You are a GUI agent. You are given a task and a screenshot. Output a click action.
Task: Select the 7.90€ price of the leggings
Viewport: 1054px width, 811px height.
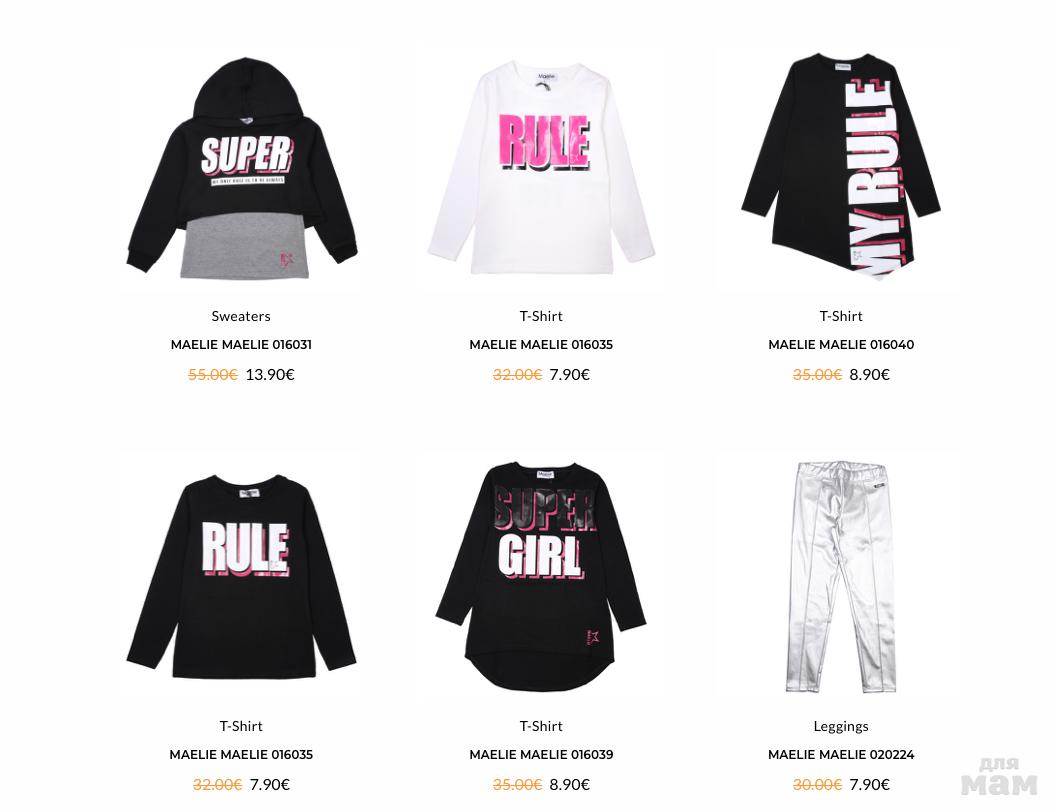(x=869, y=785)
